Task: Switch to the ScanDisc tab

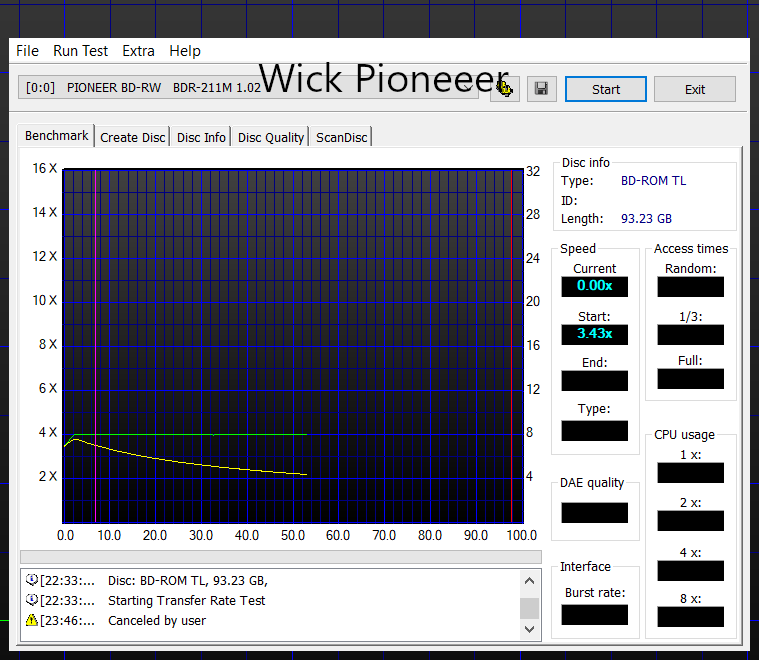Action: coord(341,138)
